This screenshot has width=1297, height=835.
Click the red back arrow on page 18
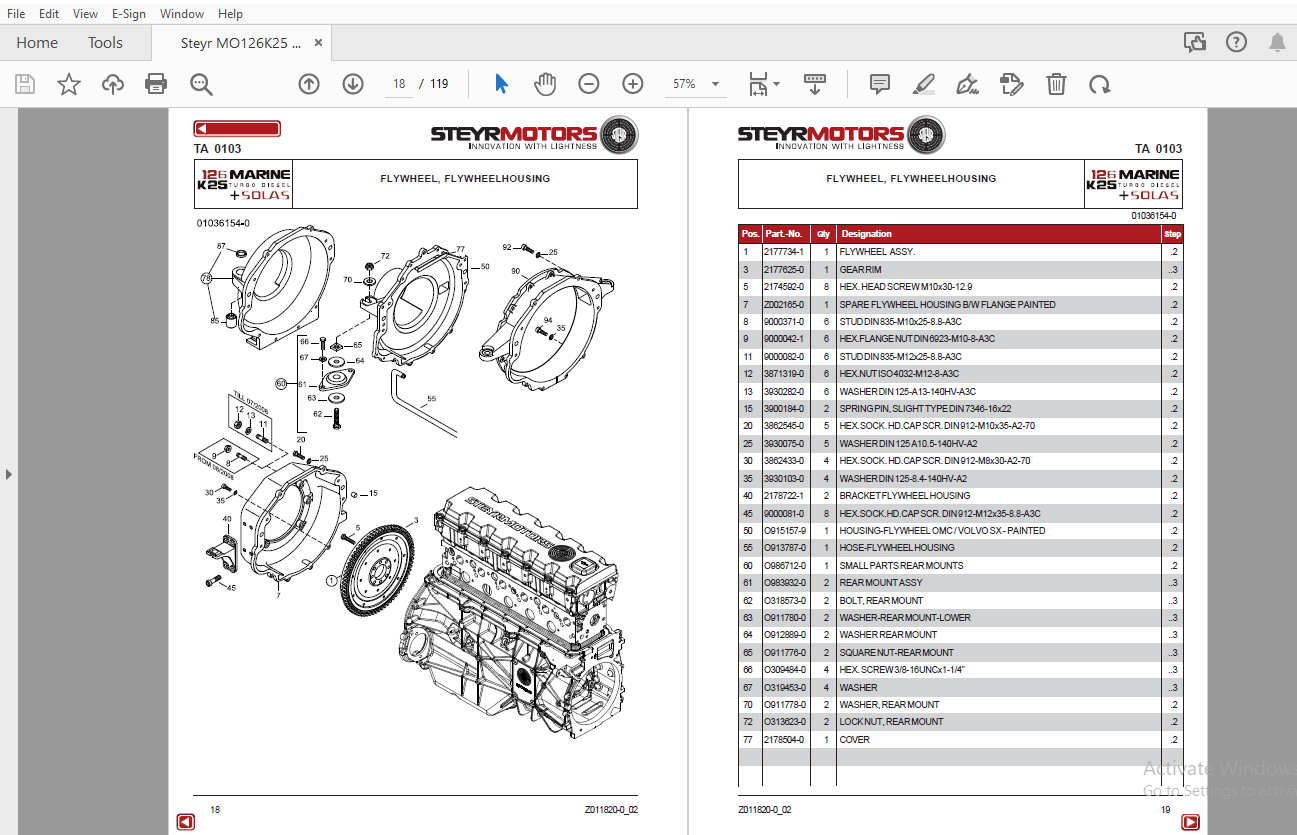(x=237, y=129)
